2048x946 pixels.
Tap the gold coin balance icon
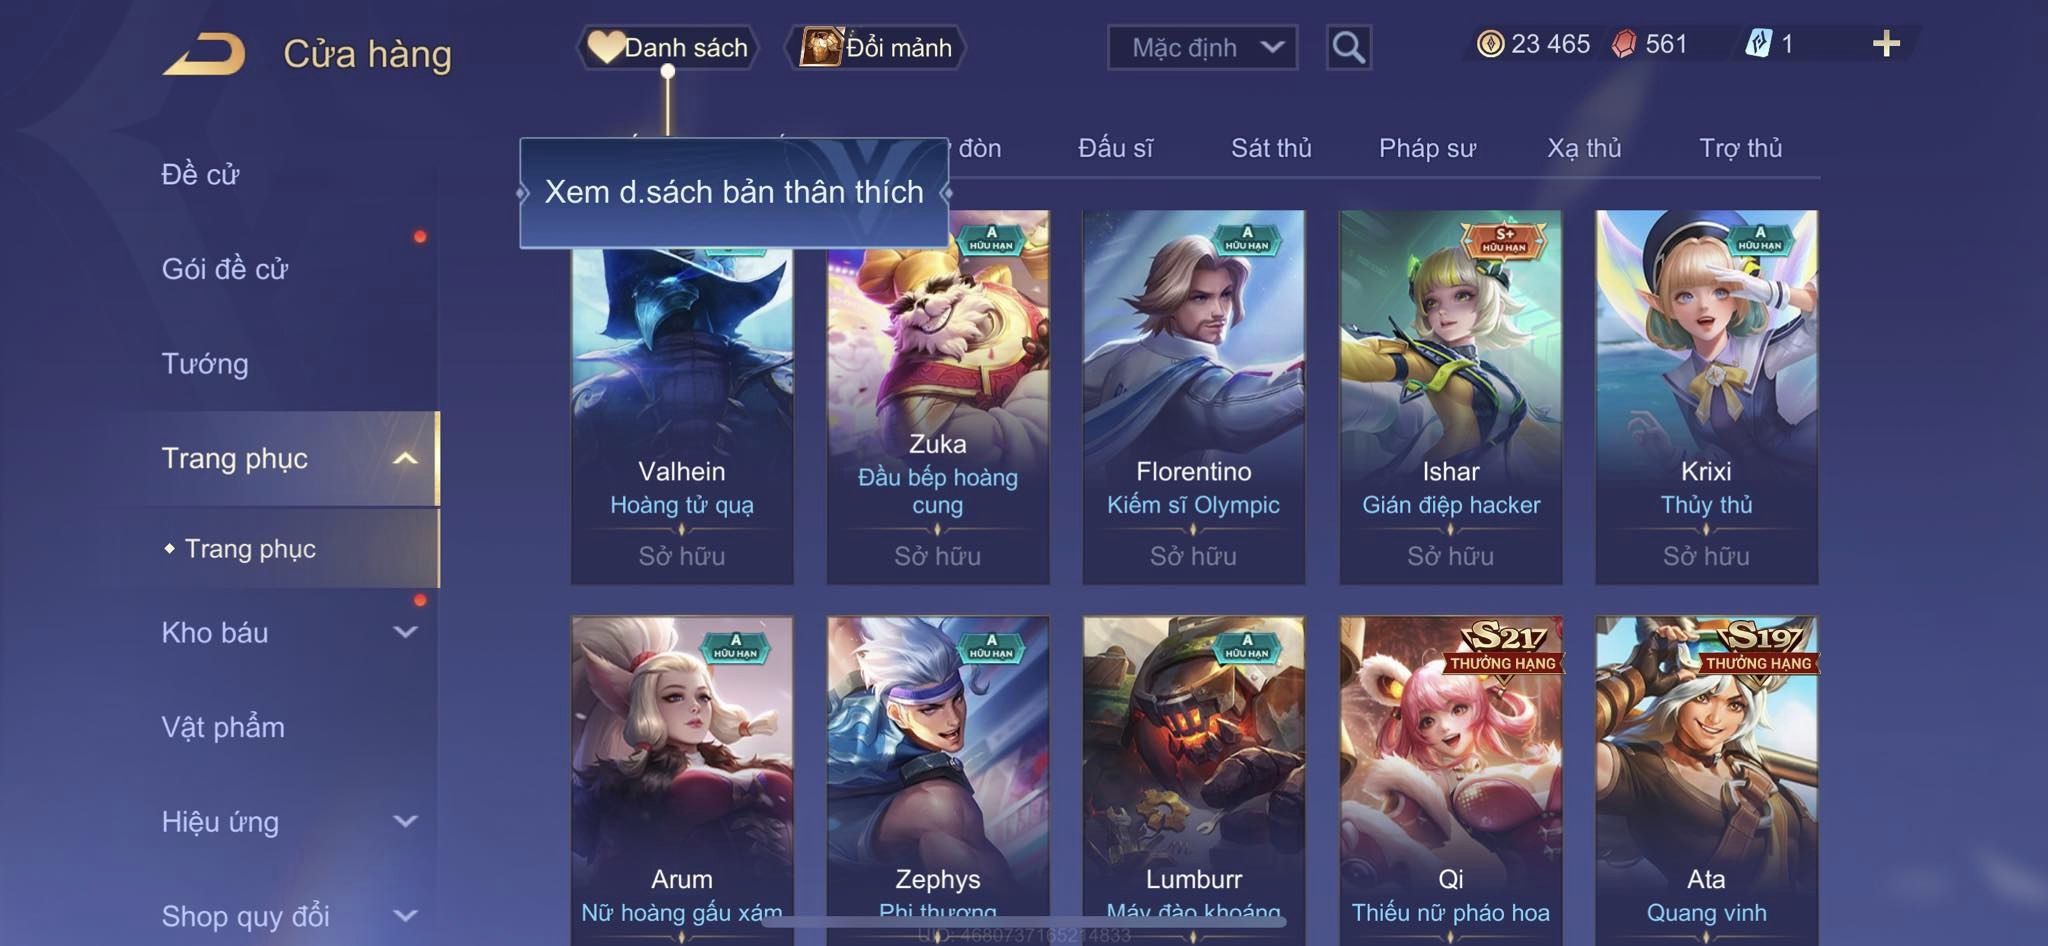coord(1490,44)
